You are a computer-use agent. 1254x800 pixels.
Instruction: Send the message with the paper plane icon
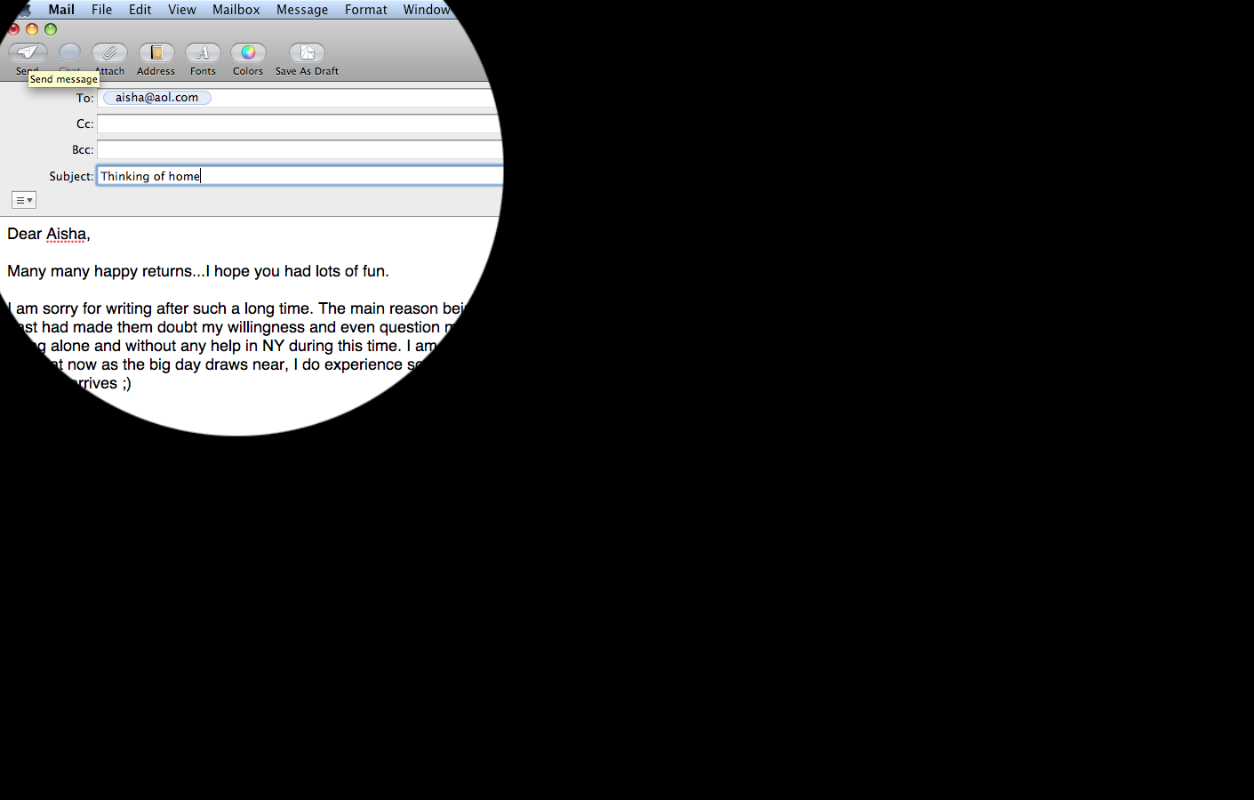27,53
